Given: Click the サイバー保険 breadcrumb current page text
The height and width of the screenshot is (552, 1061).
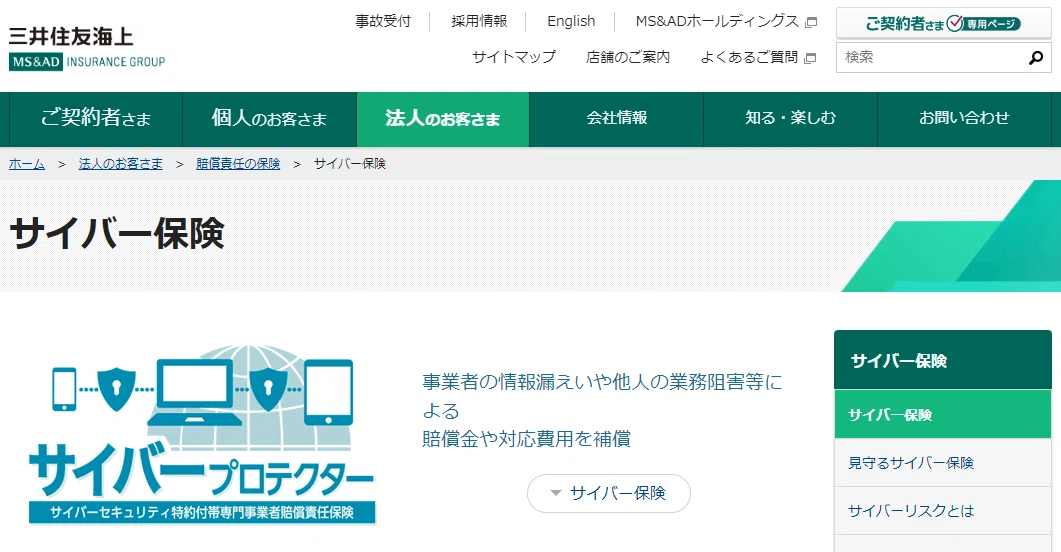Looking at the screenshot, I should tap(350, 164).
